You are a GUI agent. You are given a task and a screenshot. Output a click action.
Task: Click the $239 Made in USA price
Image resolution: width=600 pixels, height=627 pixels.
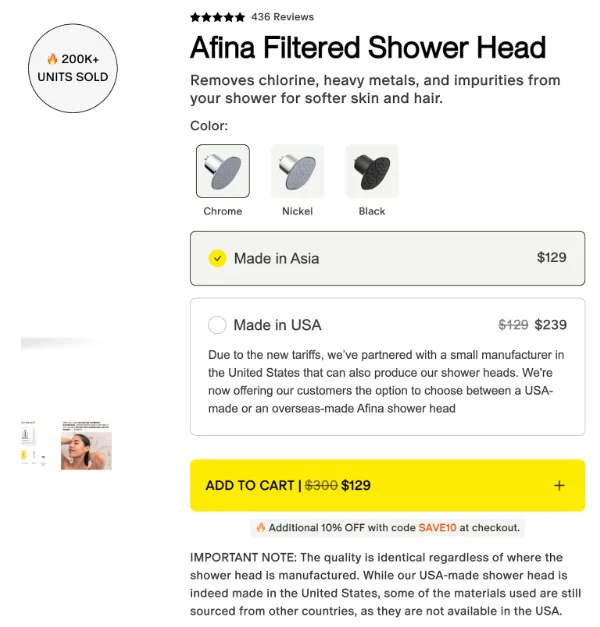pos(550,325)
